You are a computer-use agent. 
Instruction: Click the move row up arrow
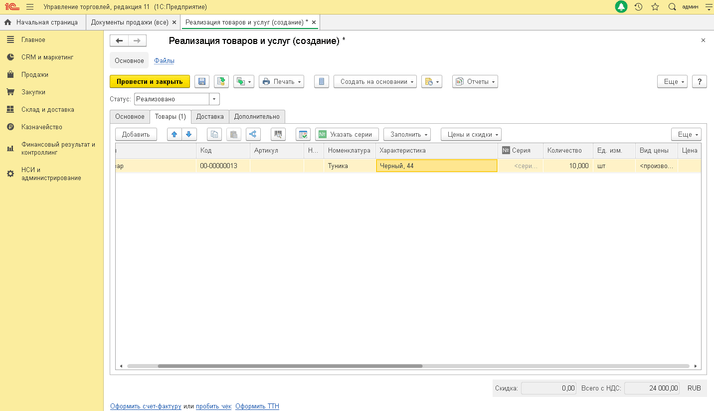[175, 134]
